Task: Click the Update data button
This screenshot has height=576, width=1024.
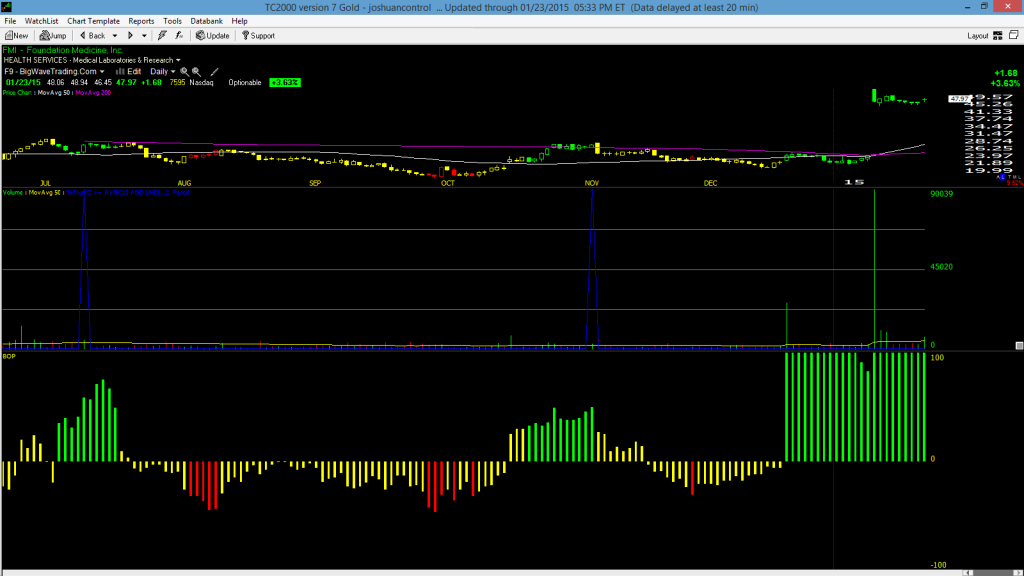Action: (x=212, y=36)
